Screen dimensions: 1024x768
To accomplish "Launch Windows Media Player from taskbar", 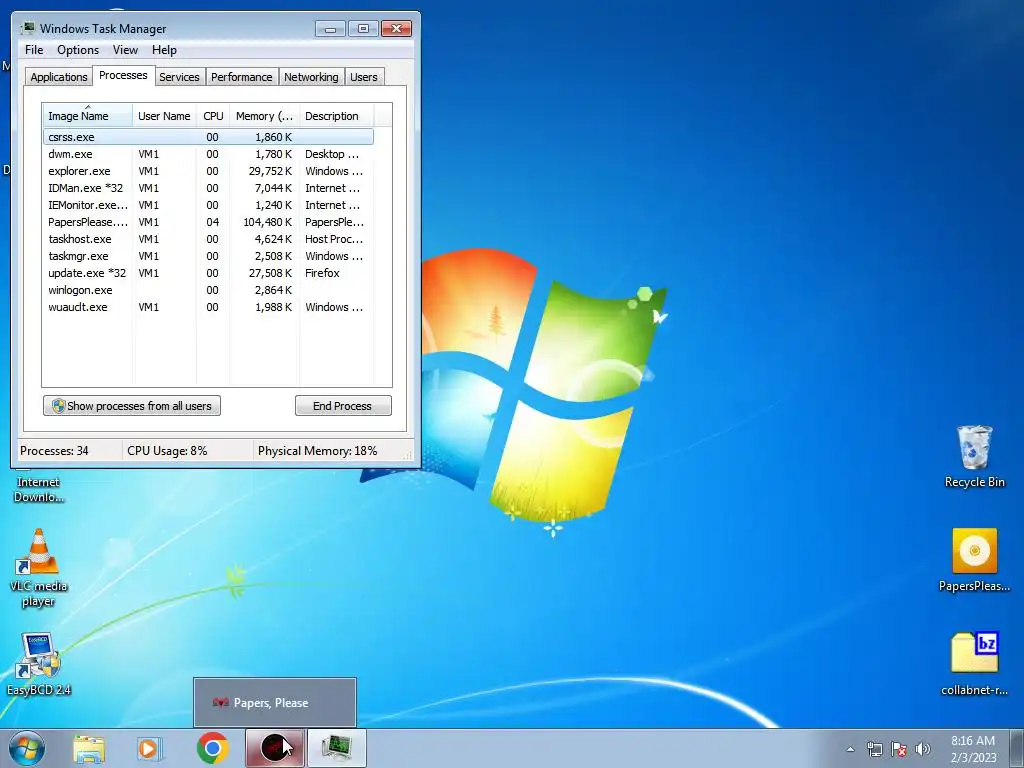I will pos(148,749).
